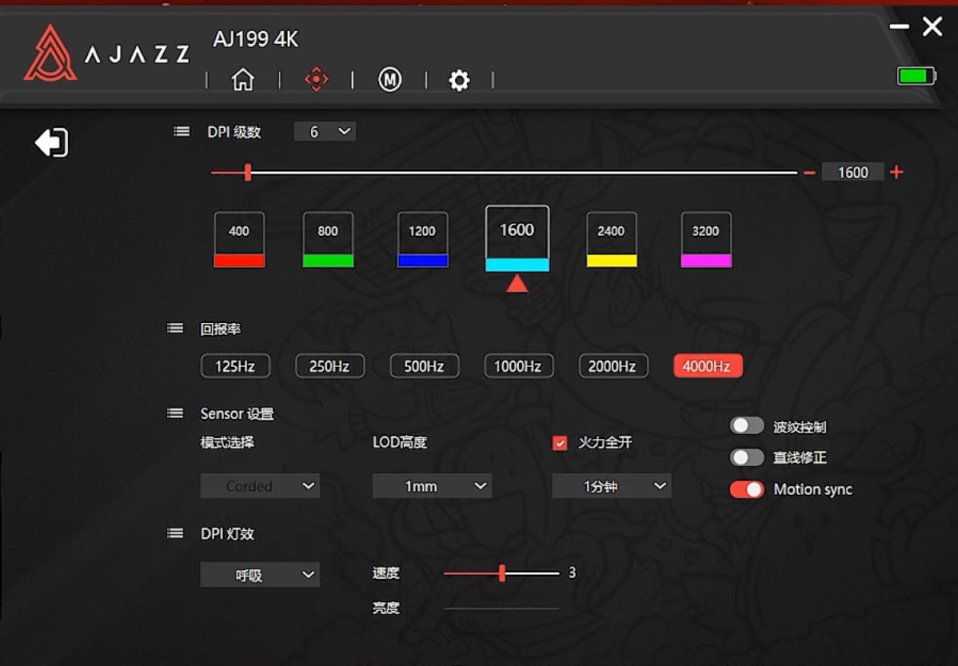Click the Sensor 设置 section label
The height and width of the screenshot is (666, 958).
237,414
